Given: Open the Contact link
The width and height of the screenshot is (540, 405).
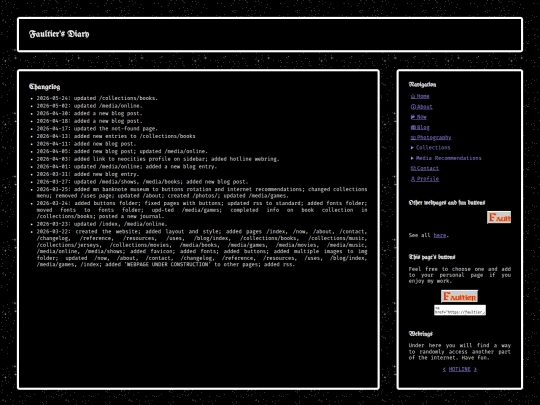Looking at the screenshot, I should (x=425, y=168).
